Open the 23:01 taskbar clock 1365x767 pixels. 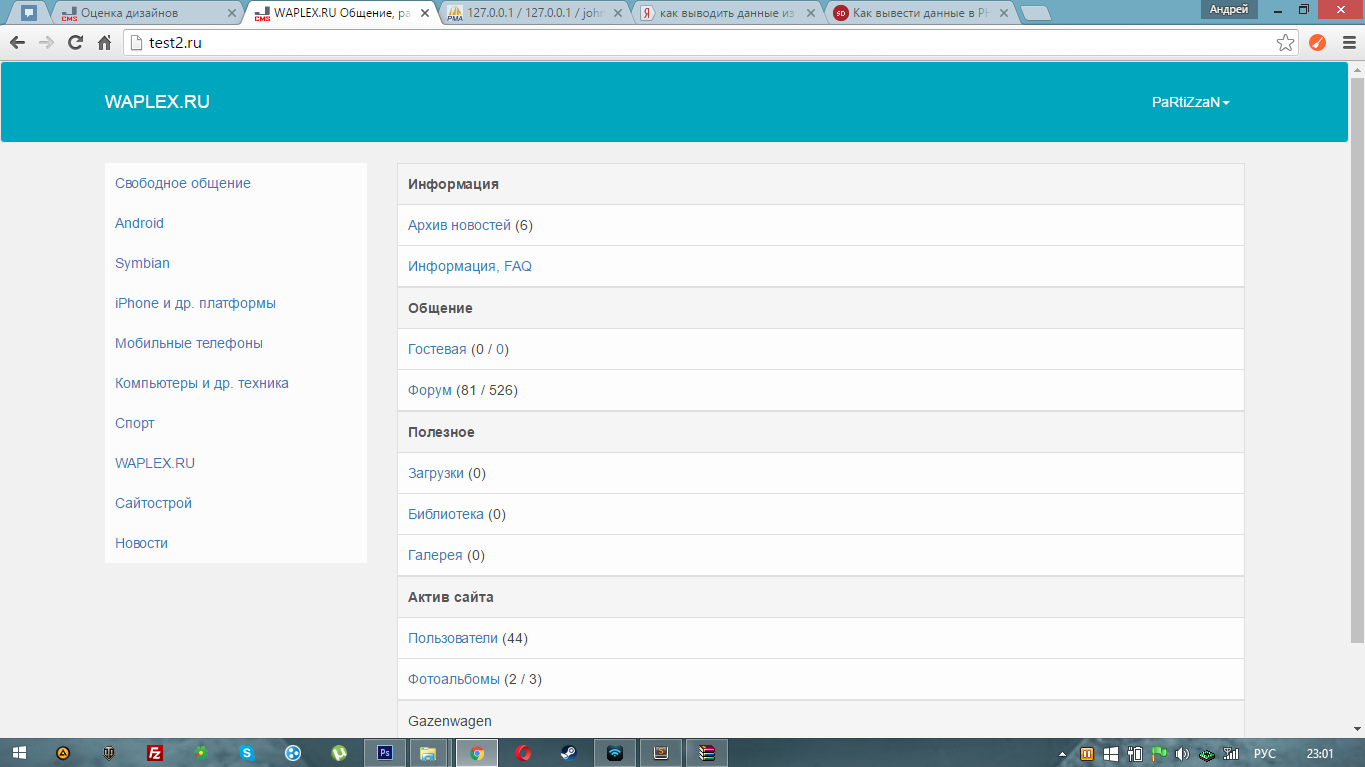(x=1320, y=753)
